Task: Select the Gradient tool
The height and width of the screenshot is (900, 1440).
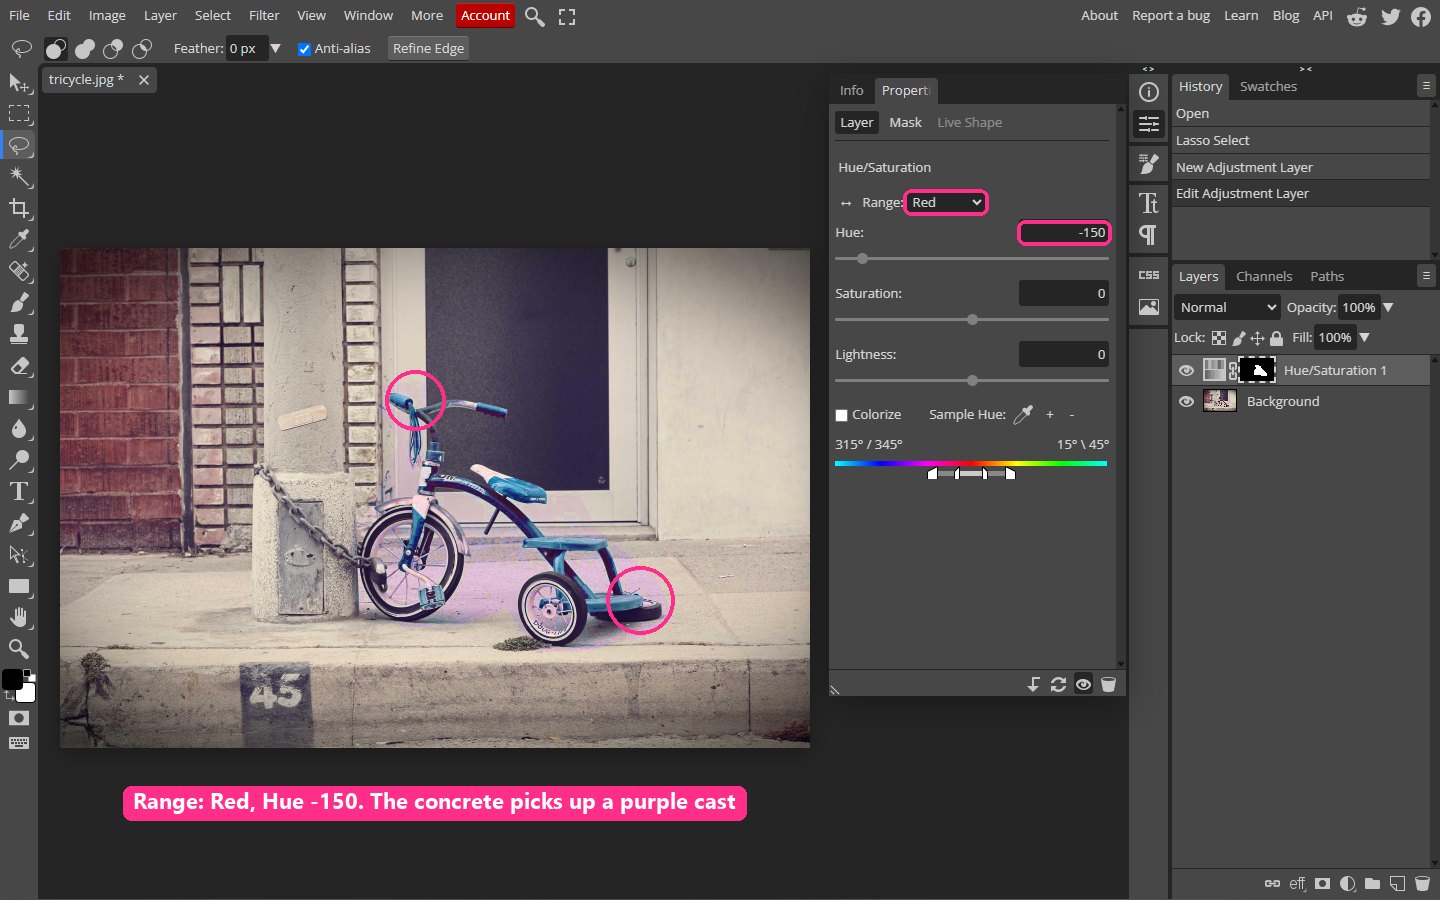Action: (x=19, y=397)
